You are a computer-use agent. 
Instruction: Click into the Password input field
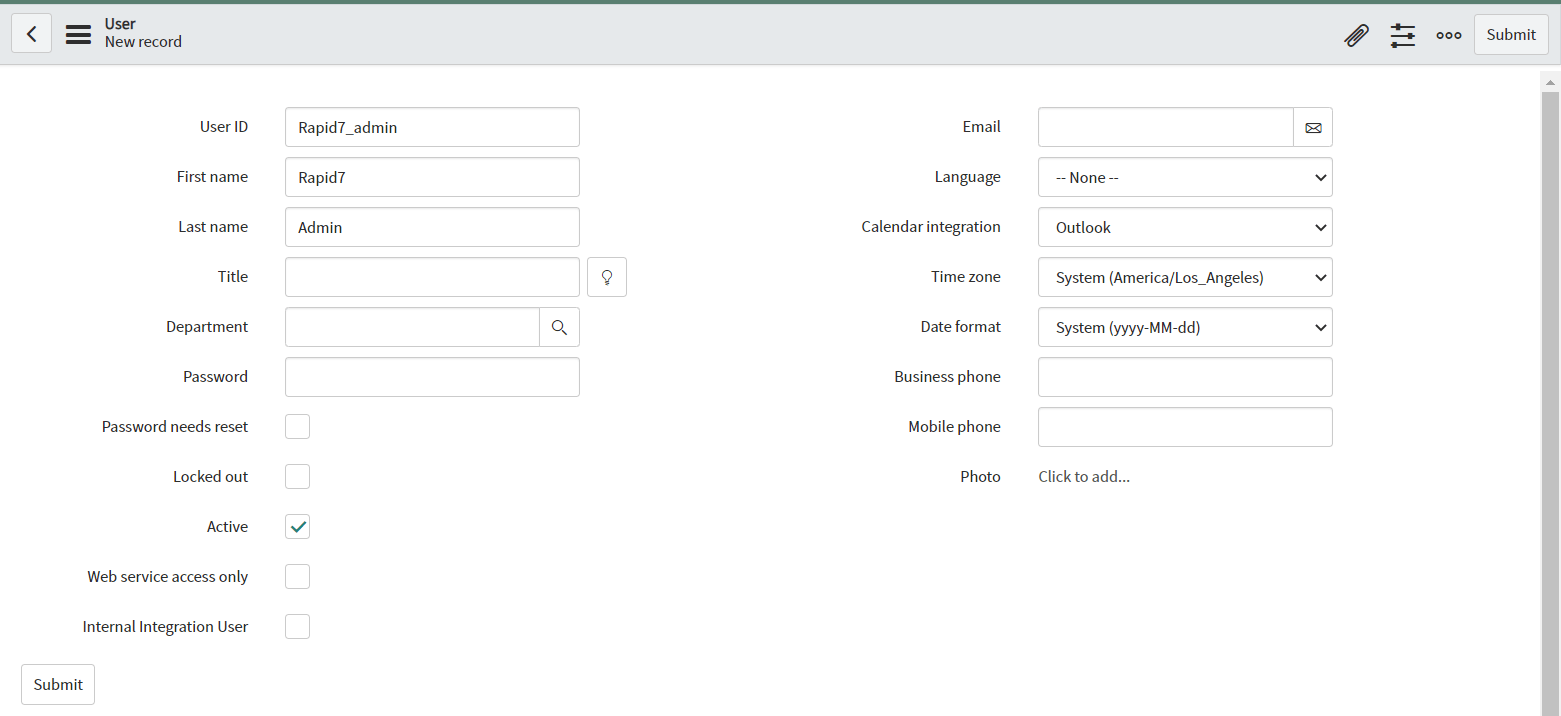432,377
